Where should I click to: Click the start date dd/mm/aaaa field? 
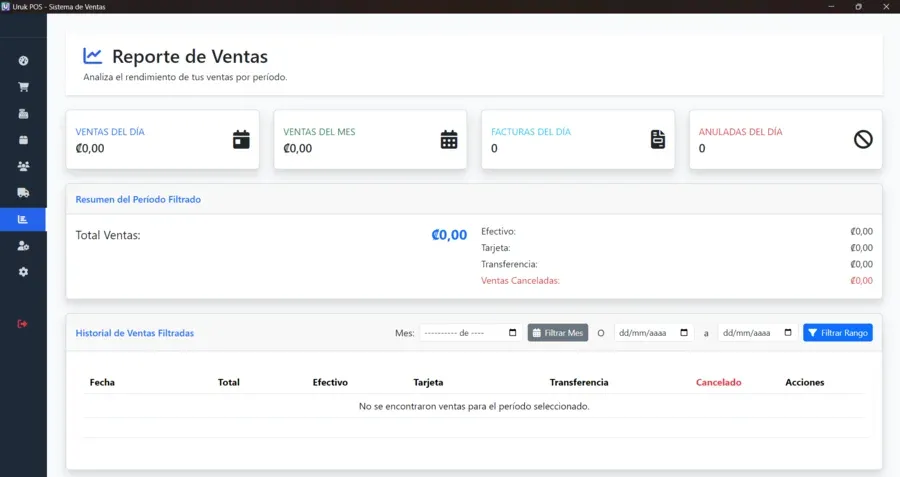643,333
